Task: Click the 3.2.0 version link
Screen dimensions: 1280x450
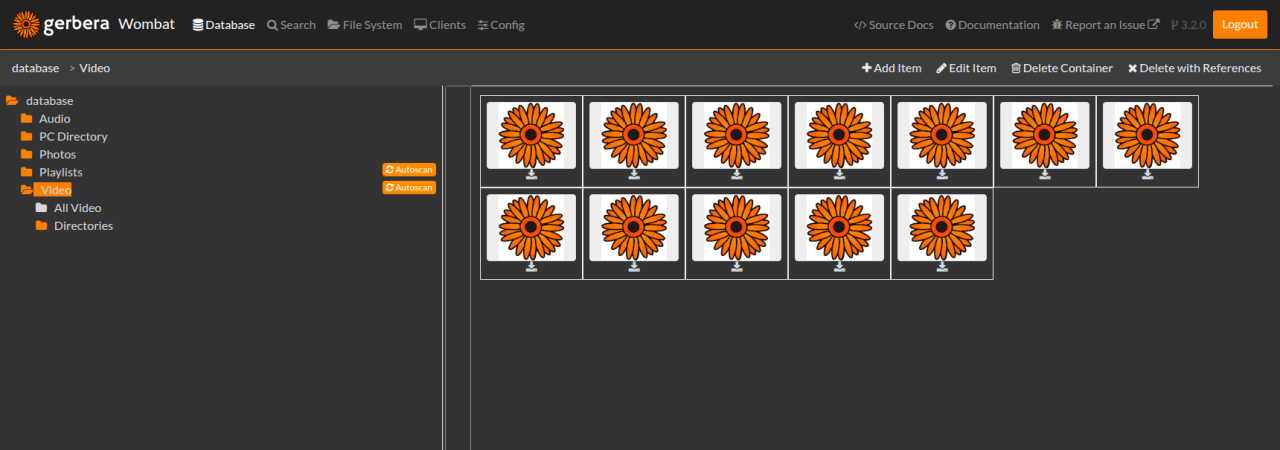Action: click(x=1187, y=25)
